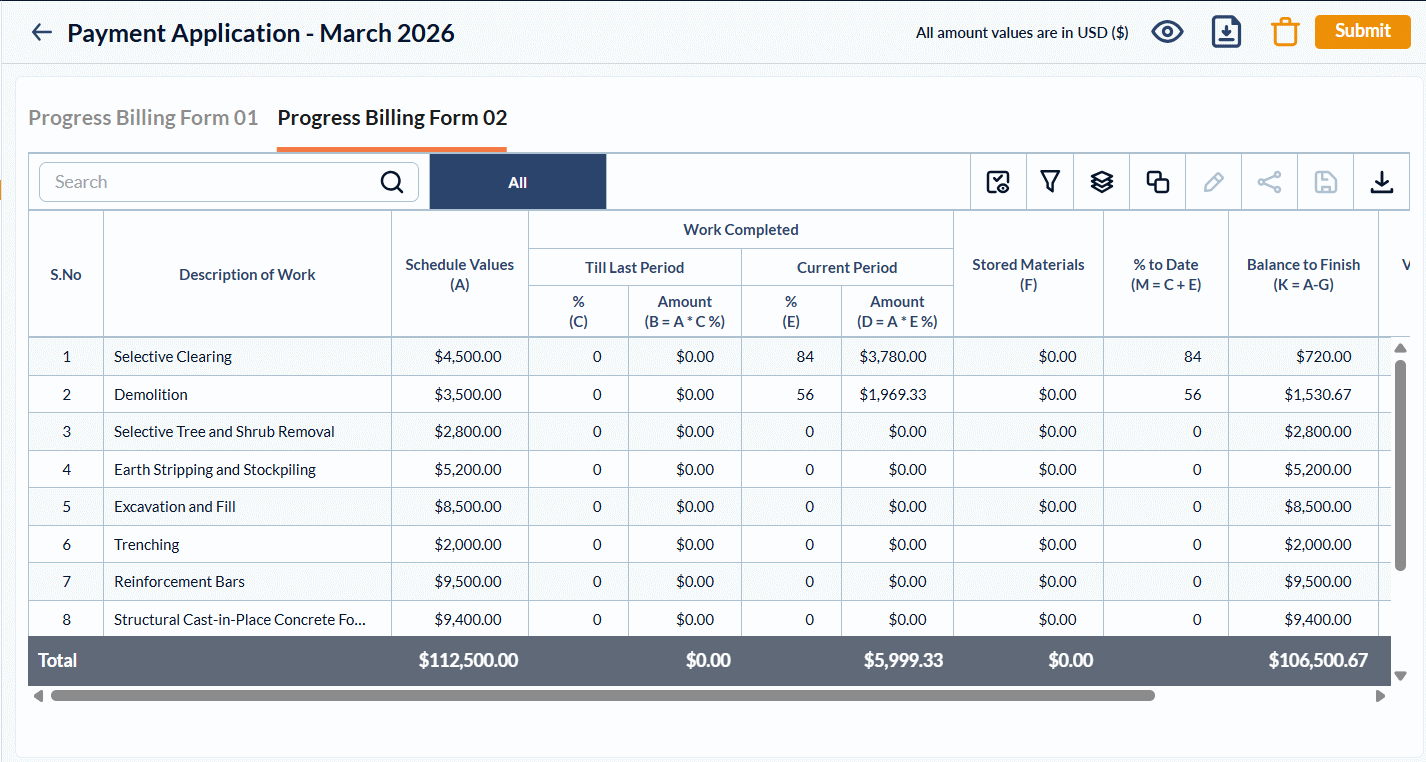Click the pencil edit icon
1426x762 pixels.
[x=1214, y=182]
